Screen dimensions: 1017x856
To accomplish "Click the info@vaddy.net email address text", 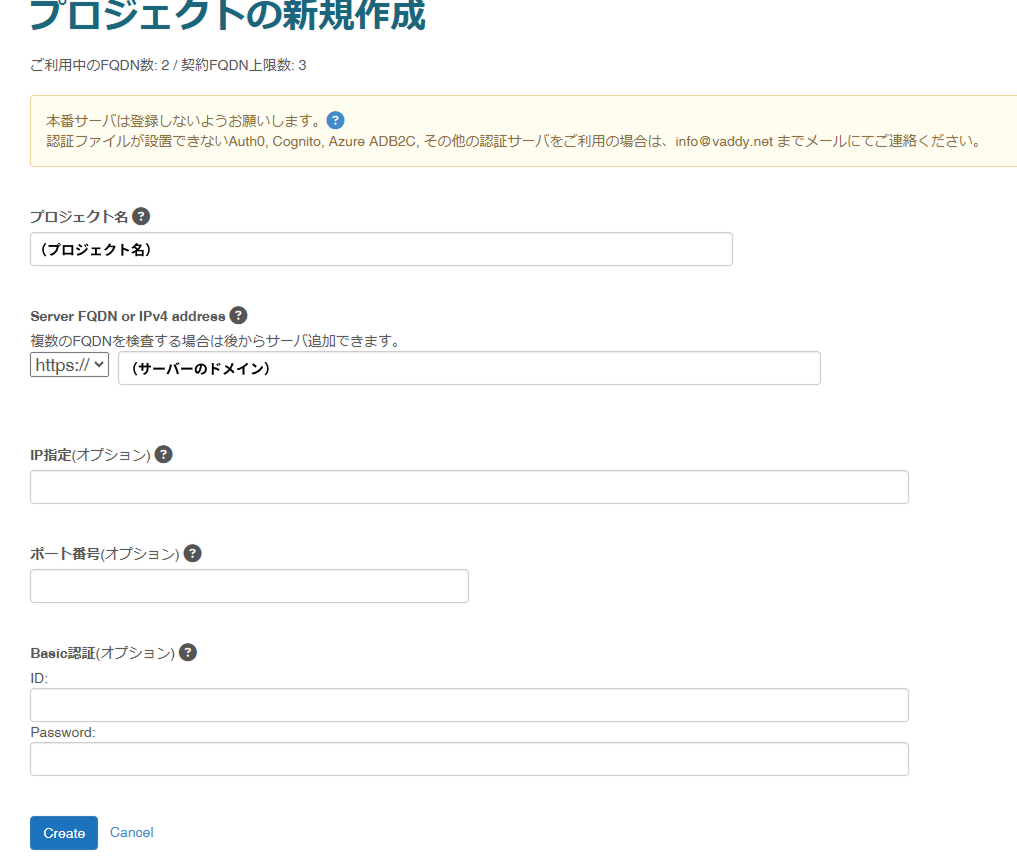I will (x=724, y=141).
